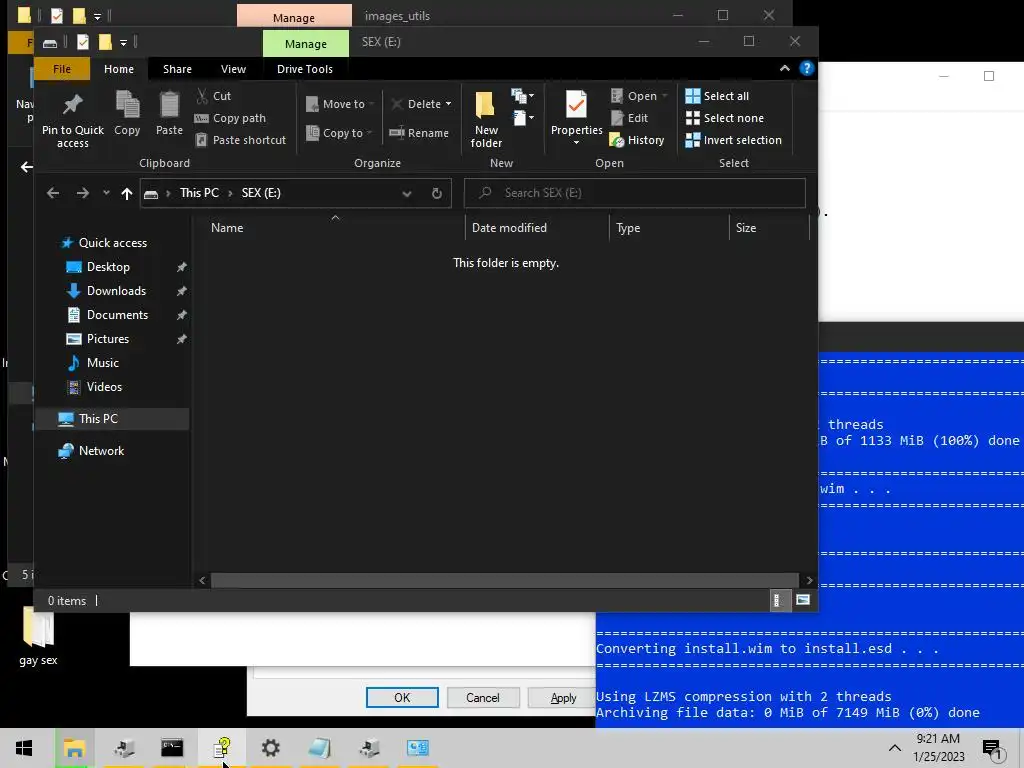Create a New folder
Viewport: 1024px width, 768px height.
(x=486, y=120)
